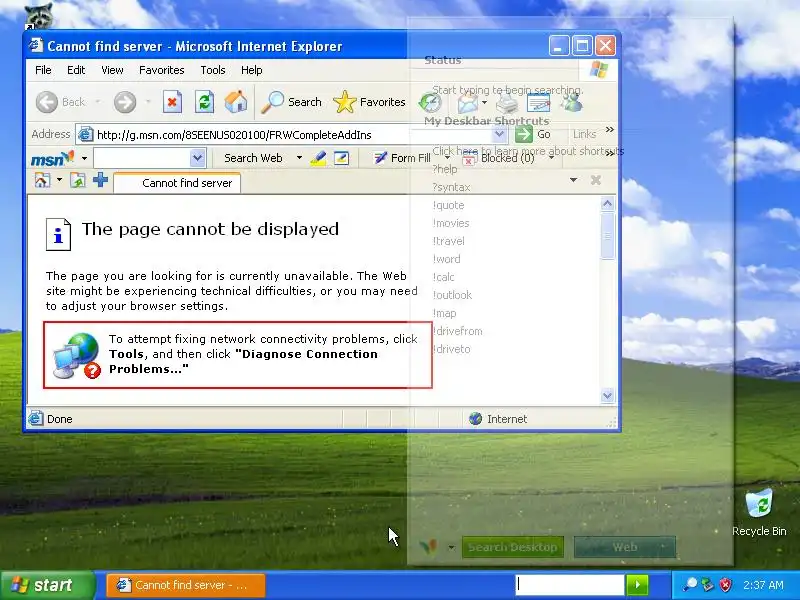Refresh the page using the green arrows icon

coord(204,102)
